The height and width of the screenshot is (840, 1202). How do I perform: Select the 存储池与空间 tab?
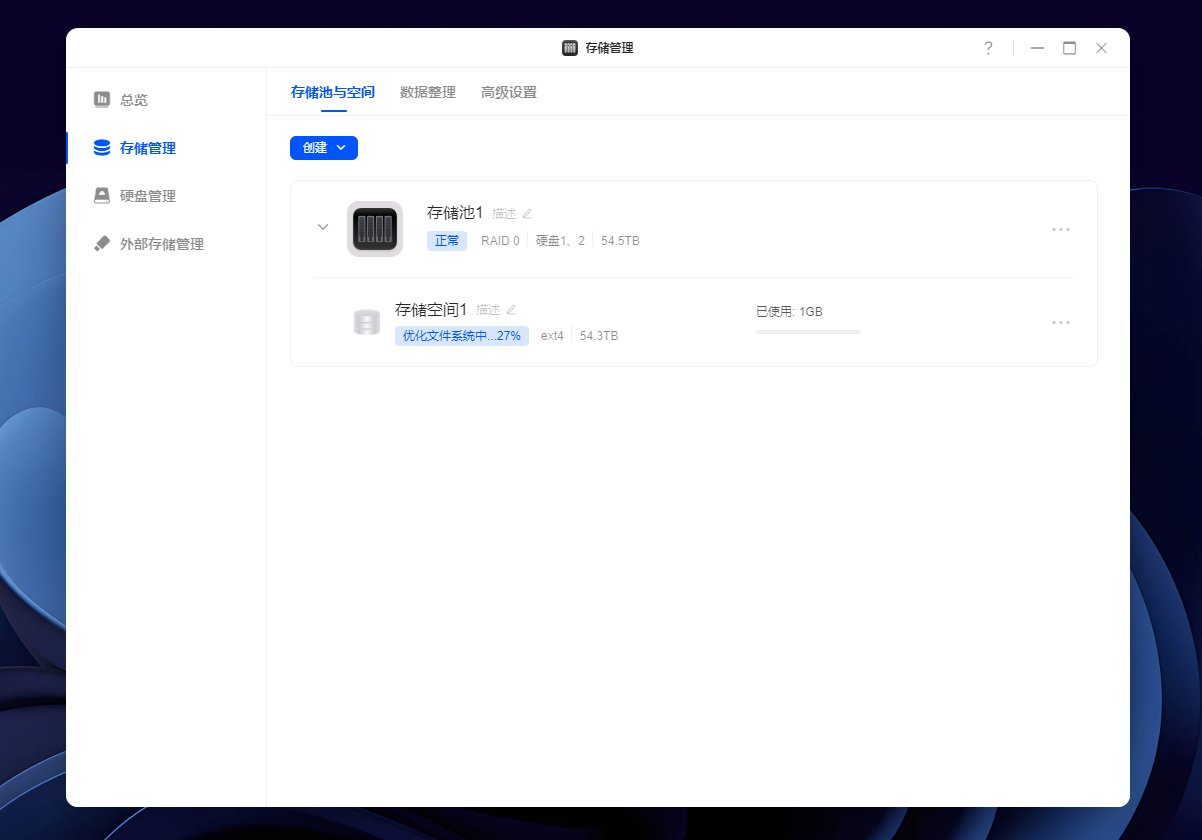tap(333, 92)
